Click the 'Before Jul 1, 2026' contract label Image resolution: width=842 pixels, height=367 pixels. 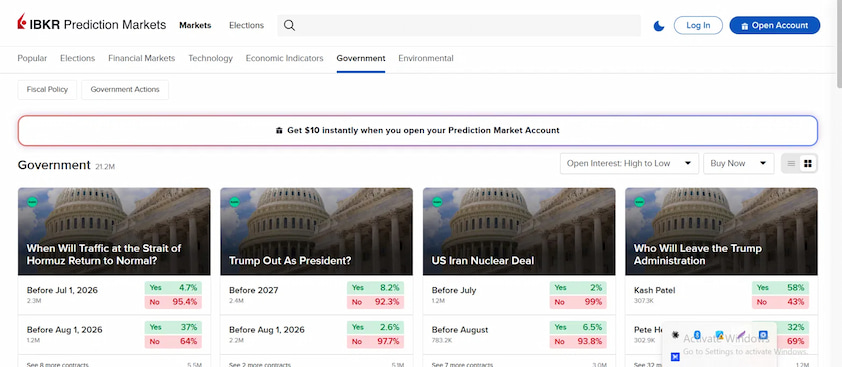[x=62, y=290]
